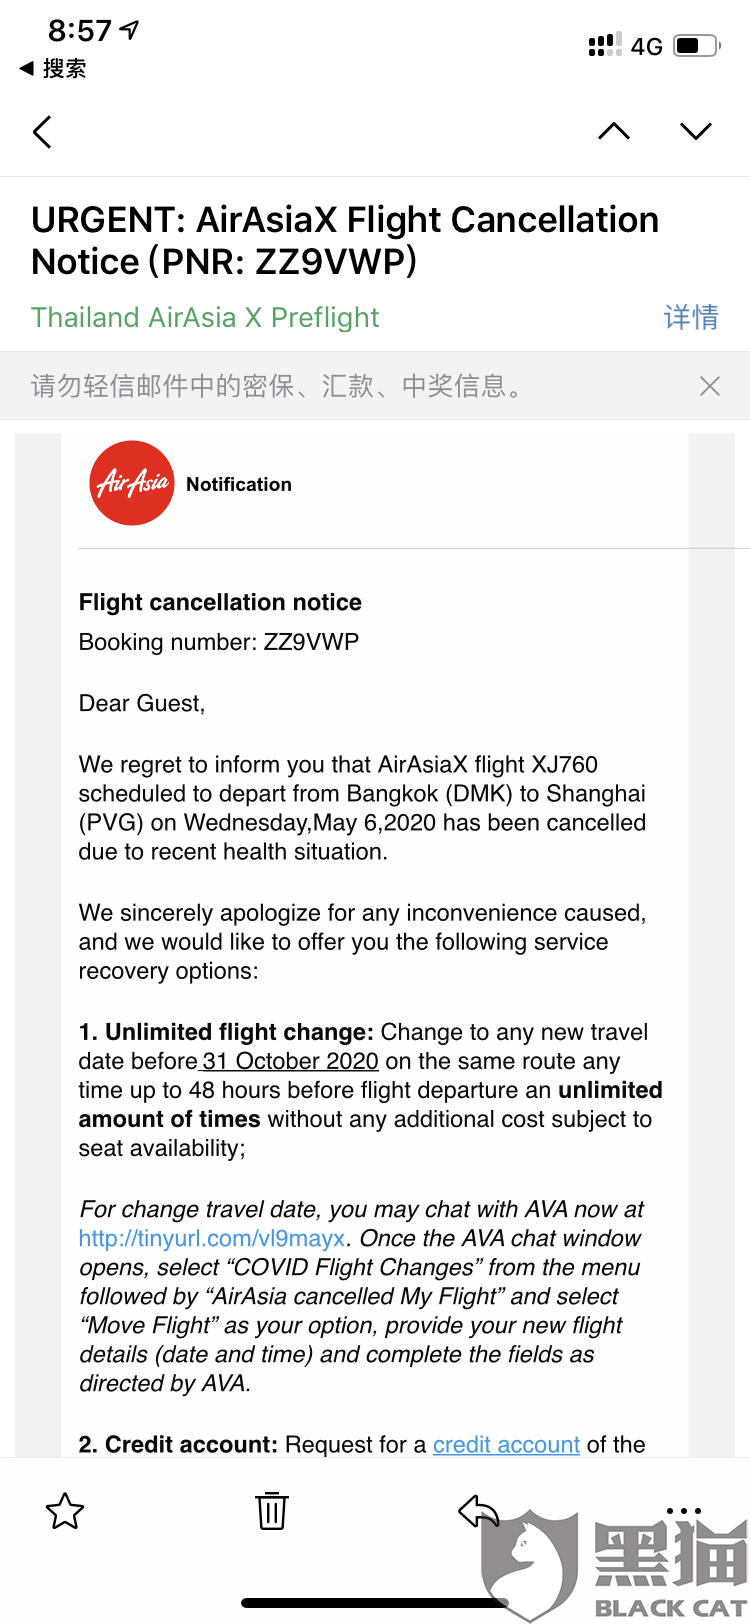Tap the home indicator bar
Image resolution: width=750 pixels, height=1624 pixels.
coord(375,1603)
